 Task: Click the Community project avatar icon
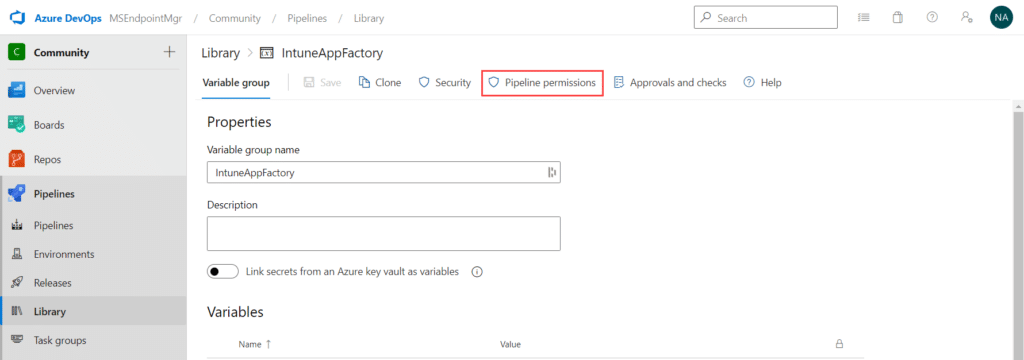pos(16,52)
